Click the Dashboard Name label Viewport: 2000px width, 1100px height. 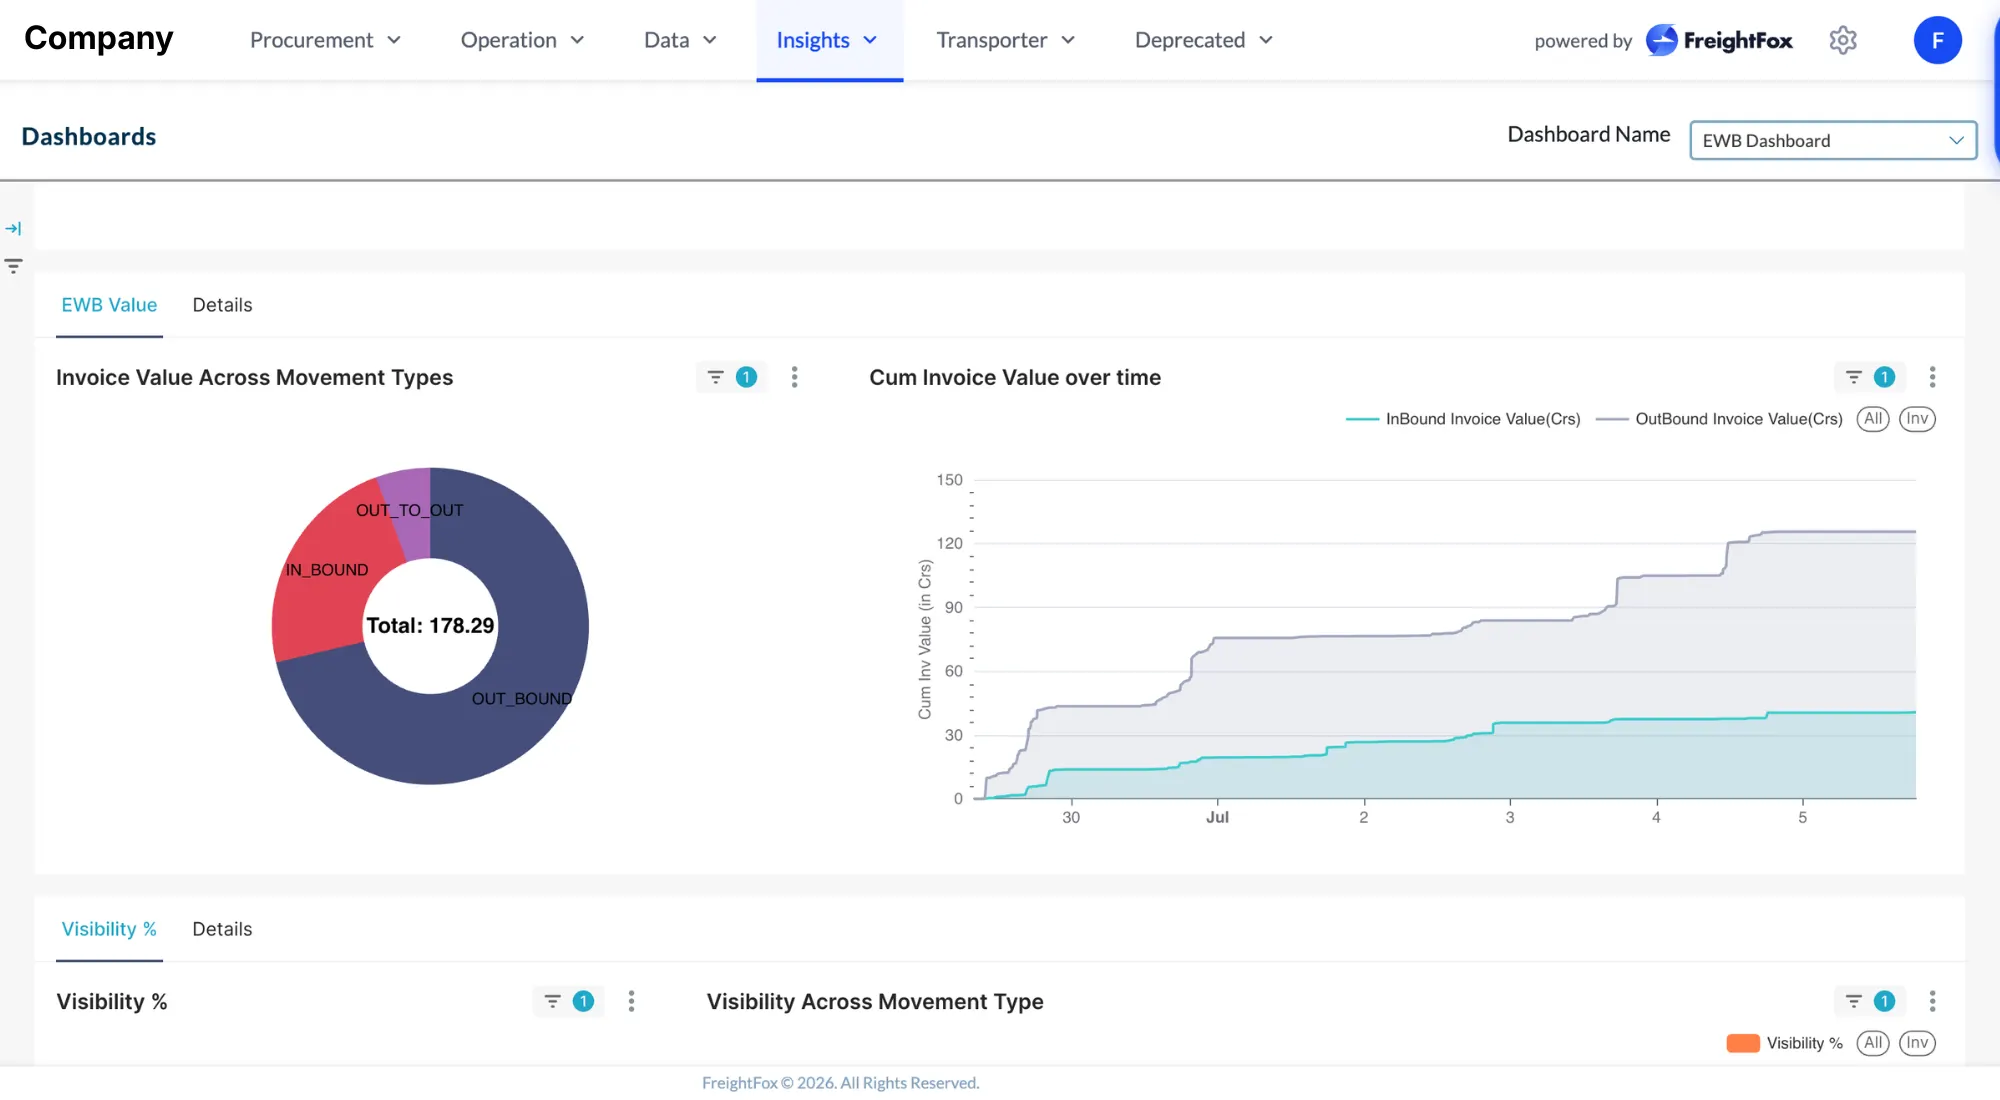[1589, 134]
